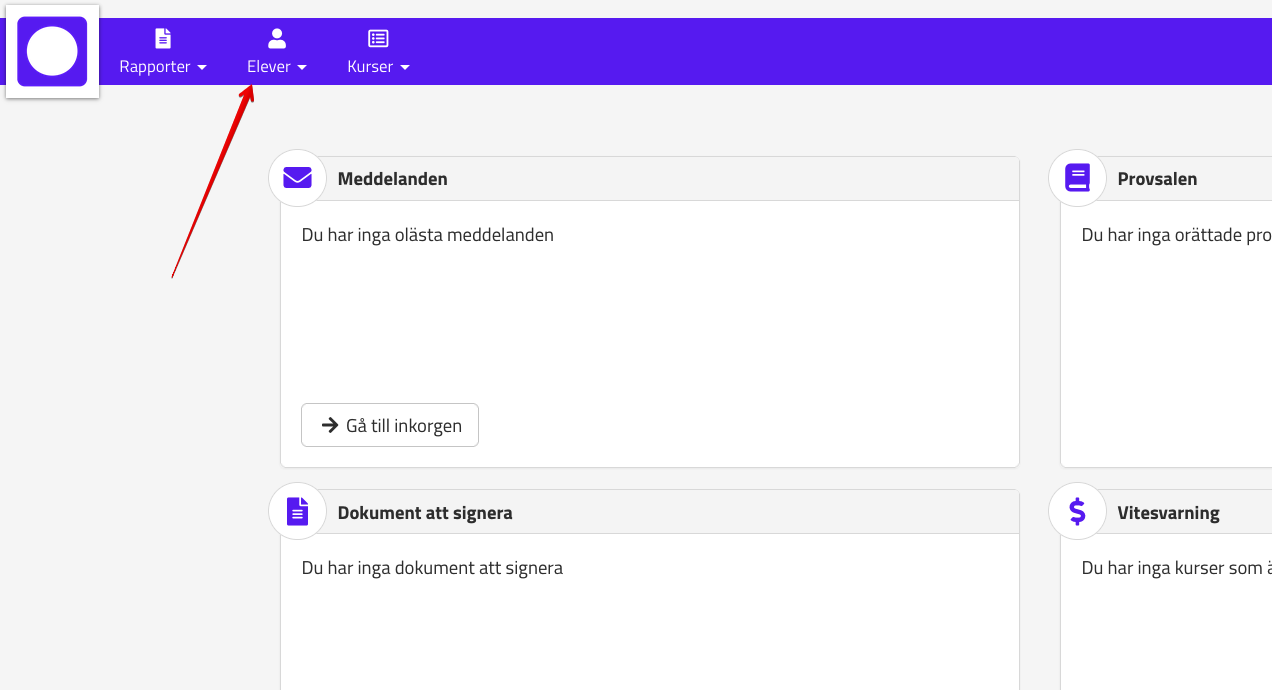Click the round white logo in the navbar
Image resolution: width=1272 pixels, height=690 pixels.
coord(52,52)
